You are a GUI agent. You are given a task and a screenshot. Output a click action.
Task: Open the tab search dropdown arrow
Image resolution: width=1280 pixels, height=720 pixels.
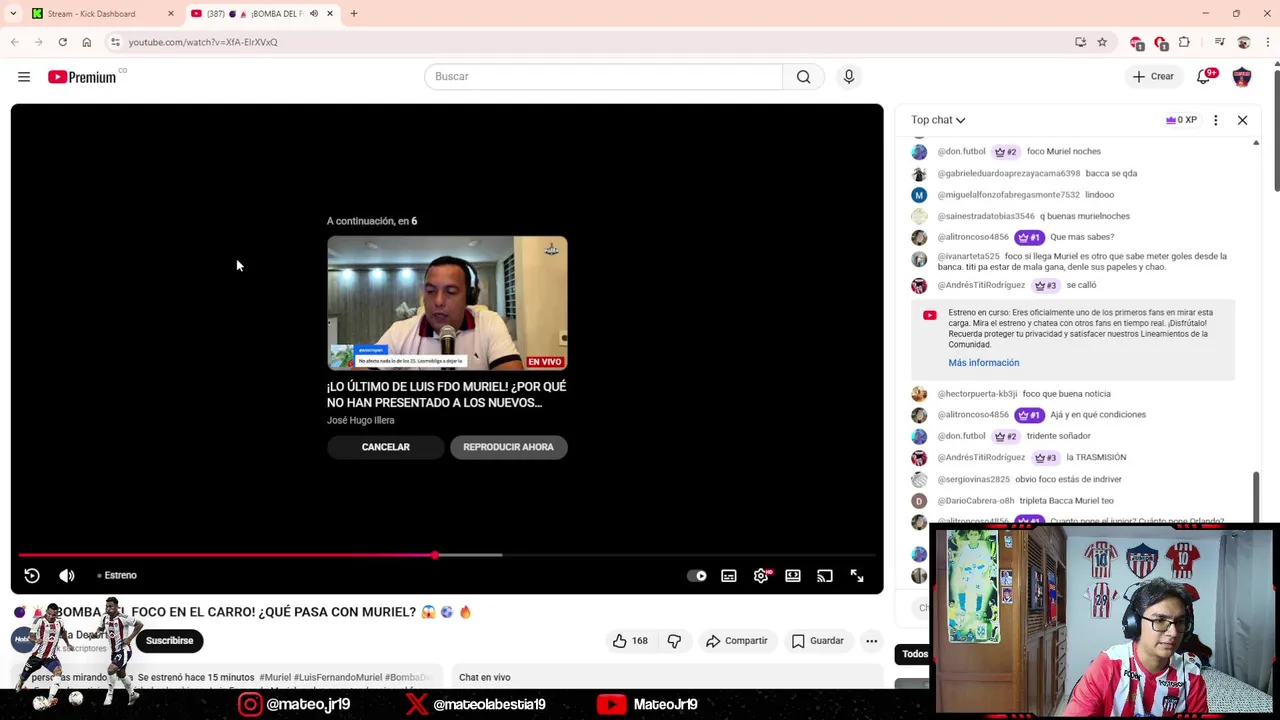[x=13, y=13]
